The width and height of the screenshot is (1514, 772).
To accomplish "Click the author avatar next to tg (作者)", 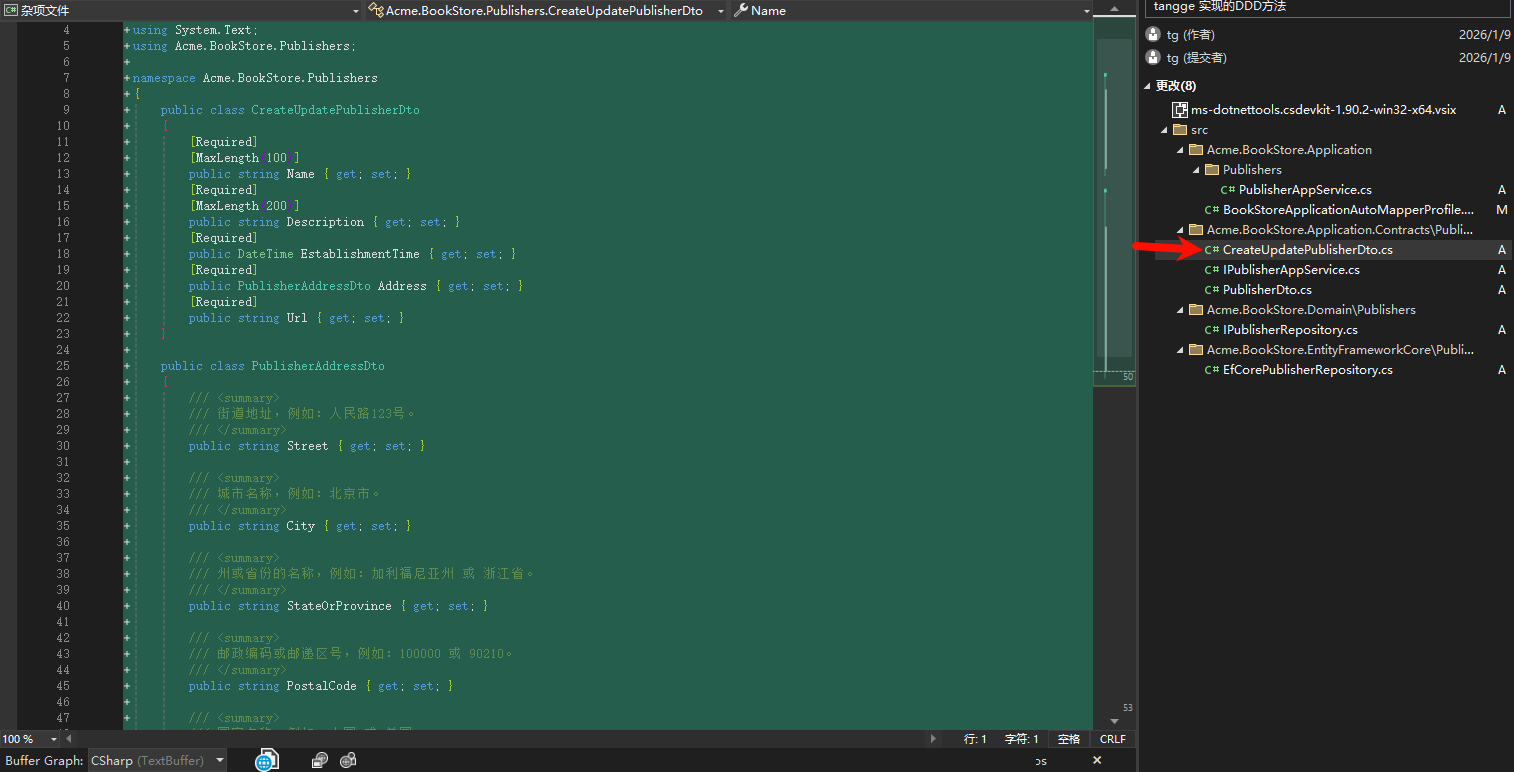I will (x=1153, y=35).
